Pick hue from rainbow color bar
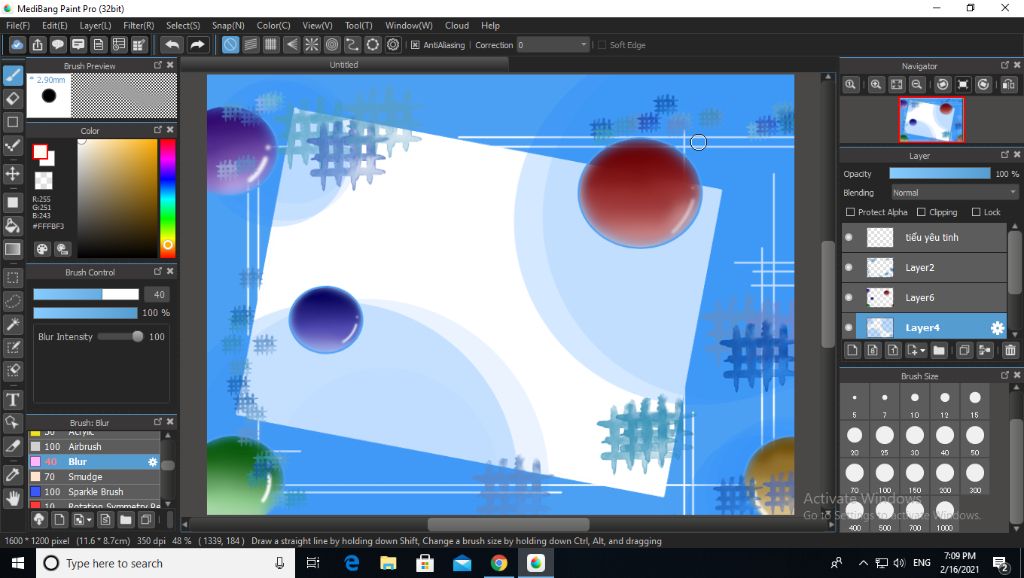Image resolution: width=1024 pixels, height=578 pixels. coord(167,199)
